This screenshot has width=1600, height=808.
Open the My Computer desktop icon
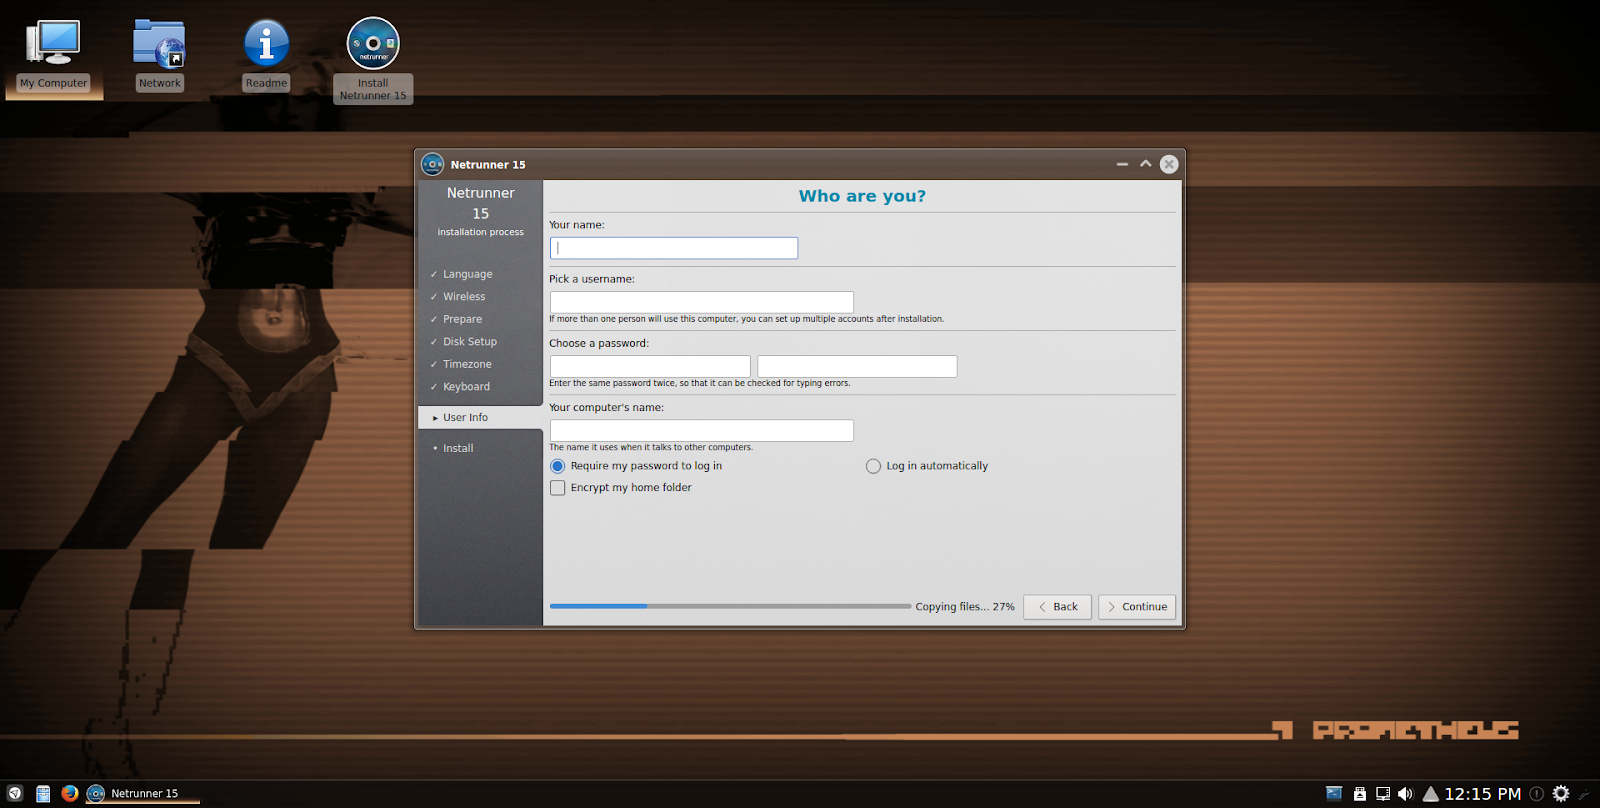point(54,55)
